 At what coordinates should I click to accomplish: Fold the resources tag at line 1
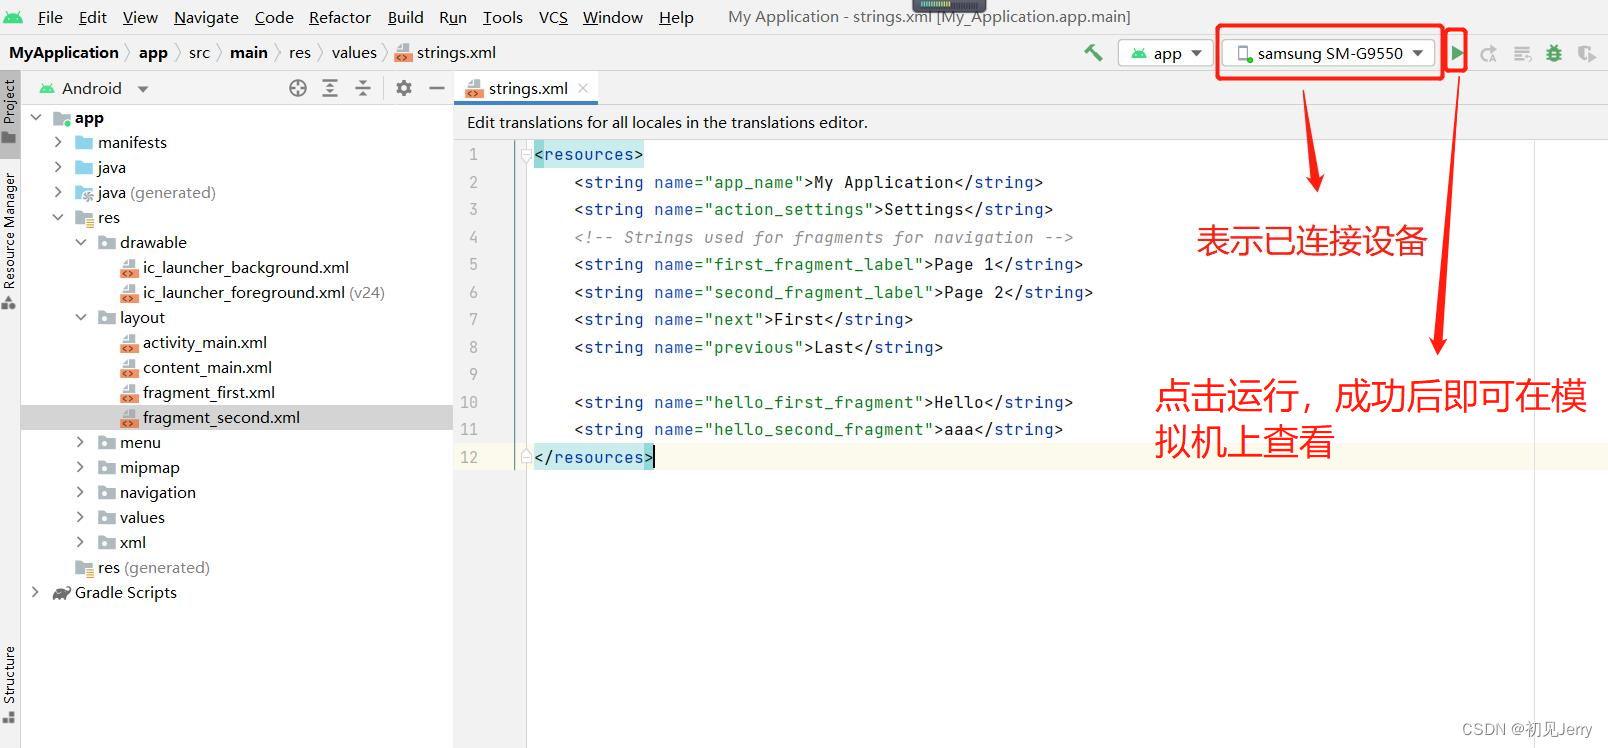tap(526, 154)
